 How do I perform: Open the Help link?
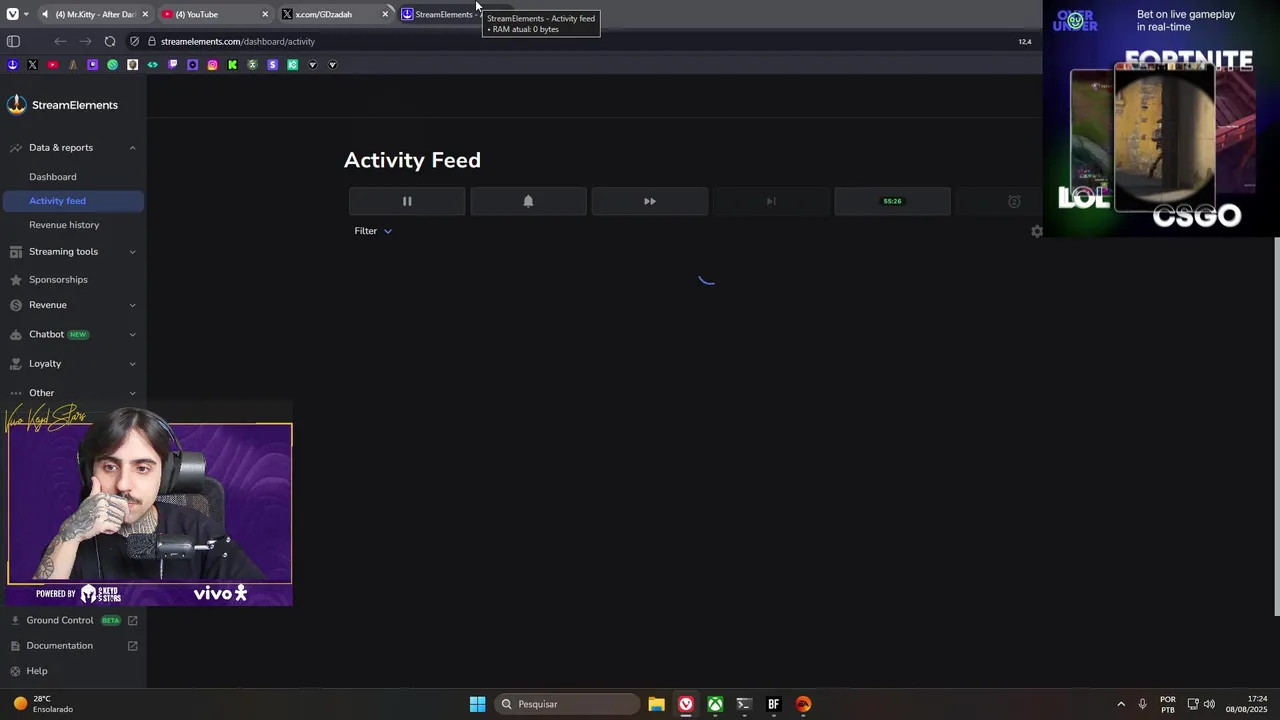point(37,671)
